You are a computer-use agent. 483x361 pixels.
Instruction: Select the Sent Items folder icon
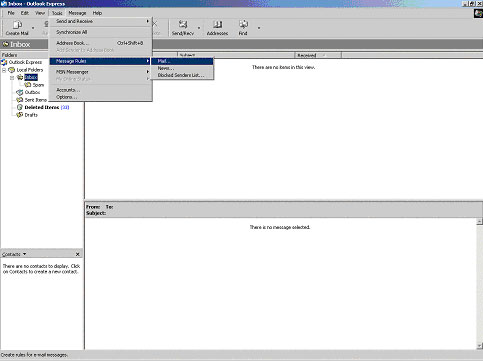[20, 100]
